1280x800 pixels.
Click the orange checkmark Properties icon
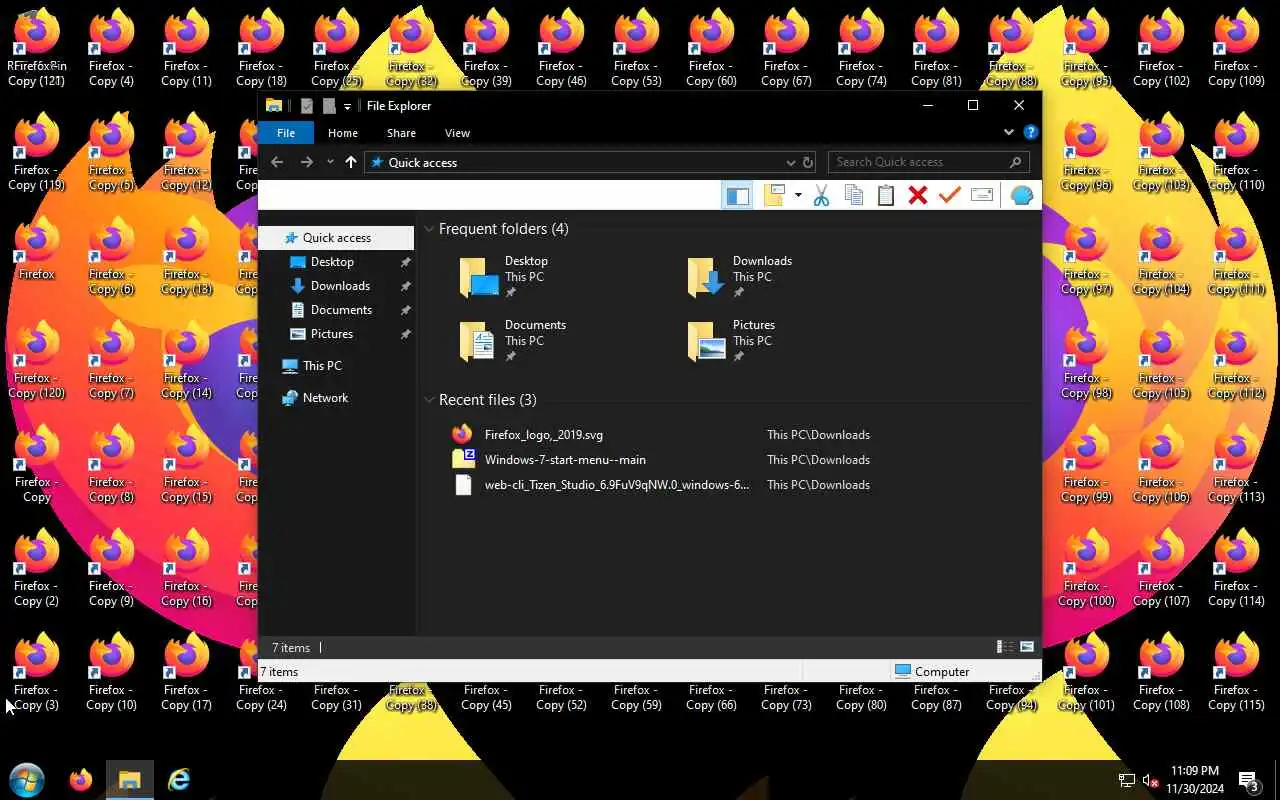click(x=949, y=196)
